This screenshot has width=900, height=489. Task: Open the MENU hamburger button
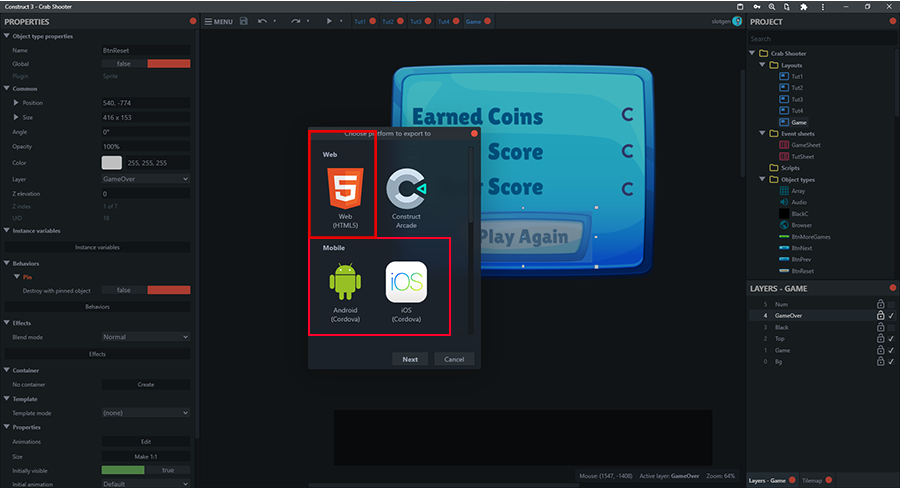tap(219, 21)
